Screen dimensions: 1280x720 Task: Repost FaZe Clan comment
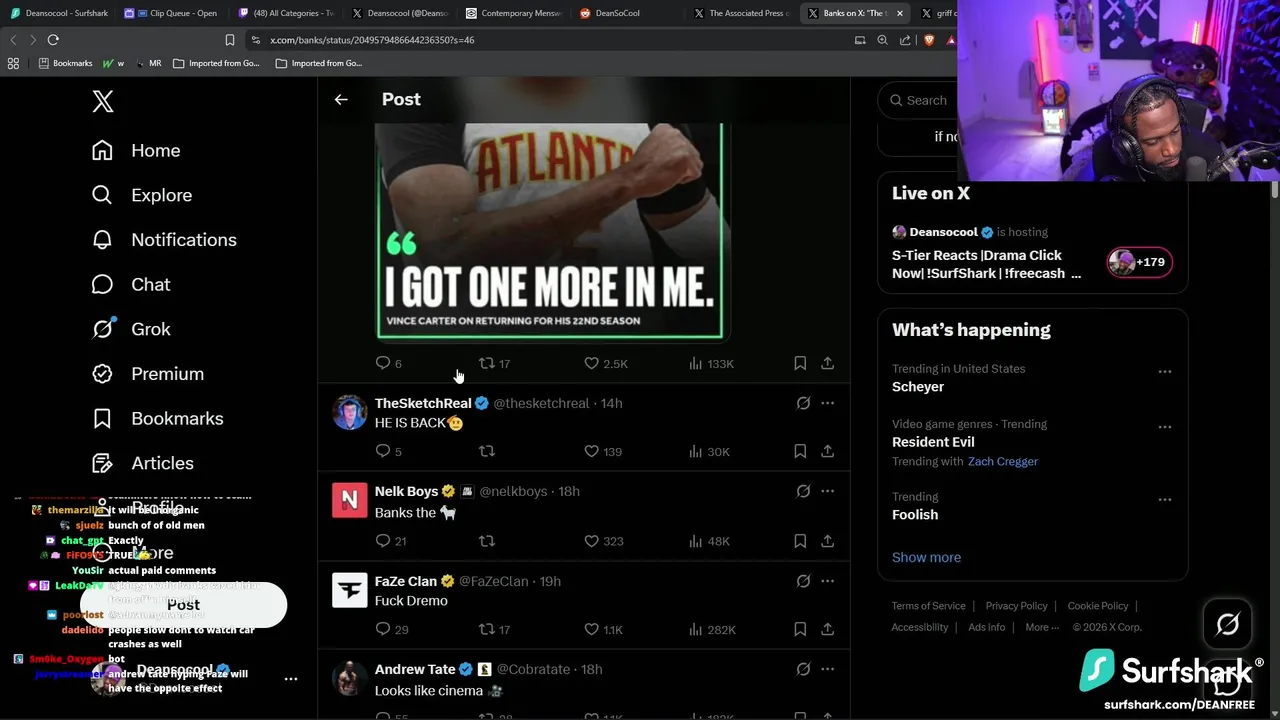coord(487,629)
